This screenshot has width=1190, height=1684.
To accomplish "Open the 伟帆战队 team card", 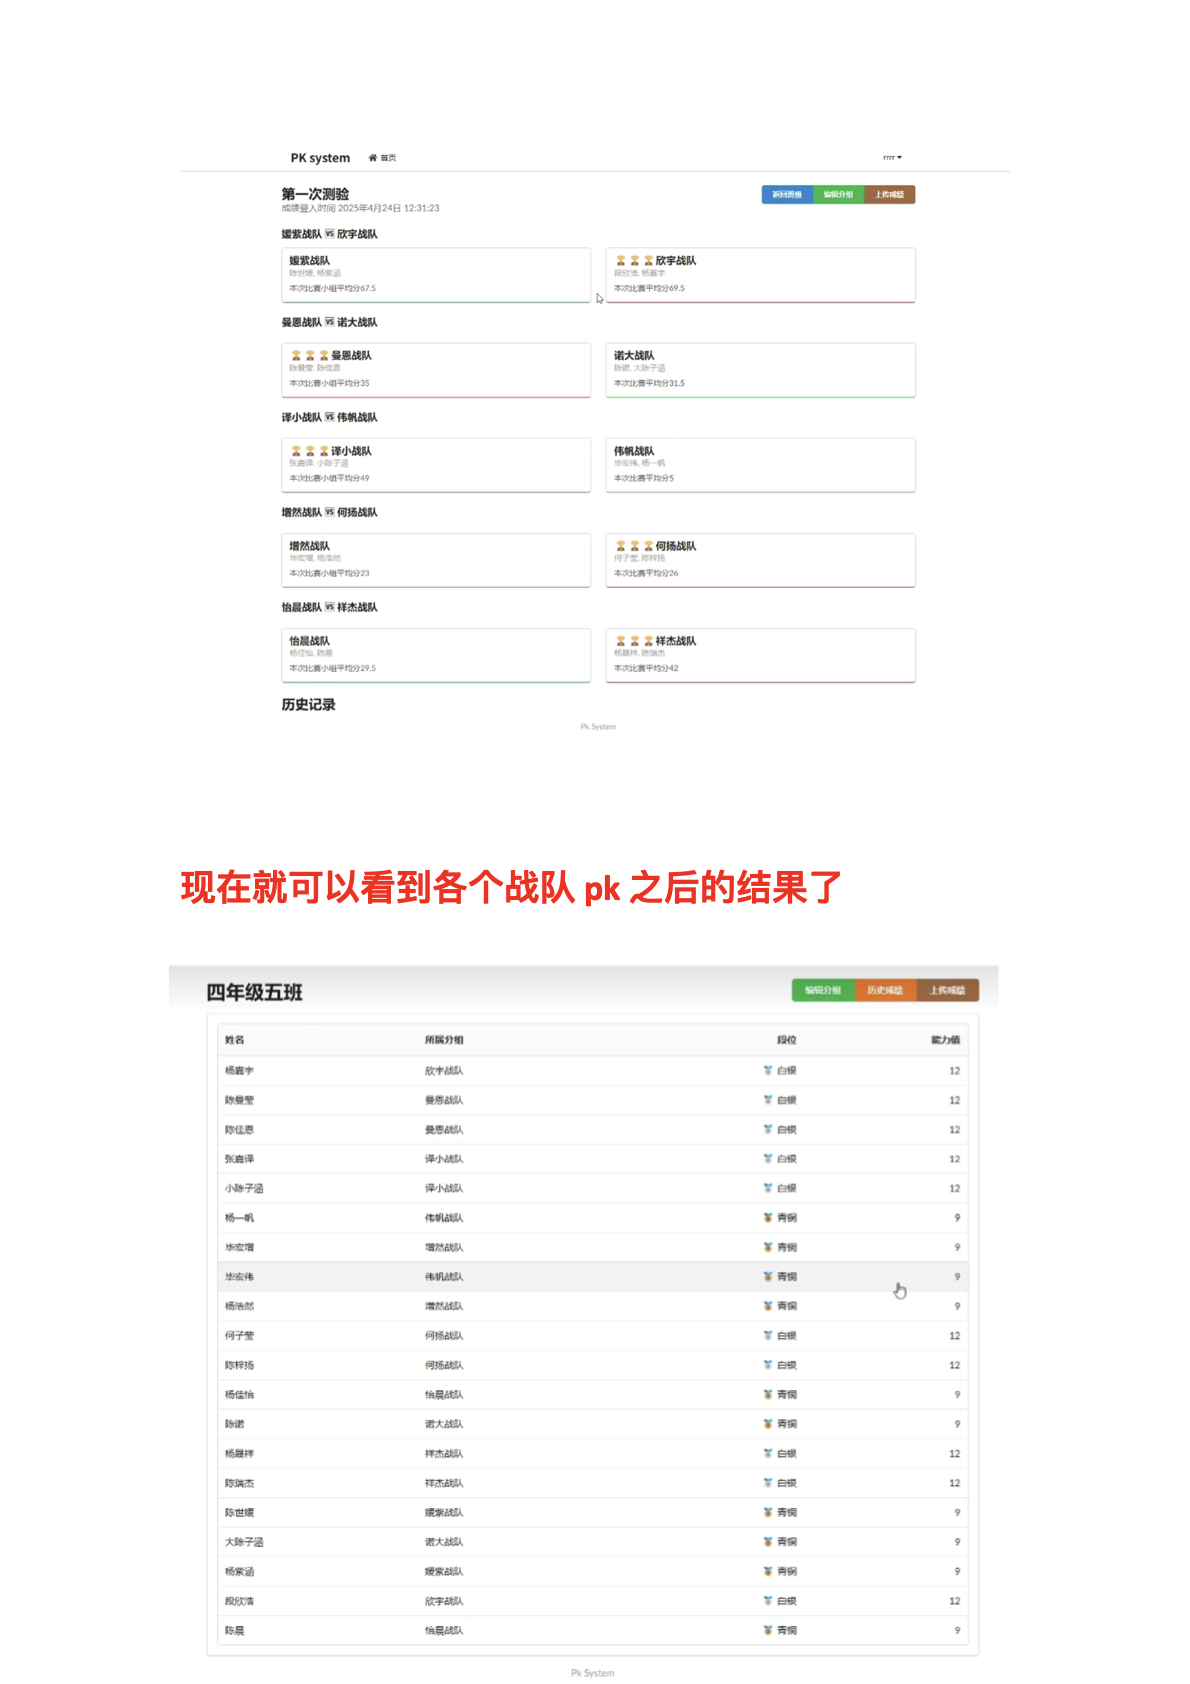I will [760, 465].
